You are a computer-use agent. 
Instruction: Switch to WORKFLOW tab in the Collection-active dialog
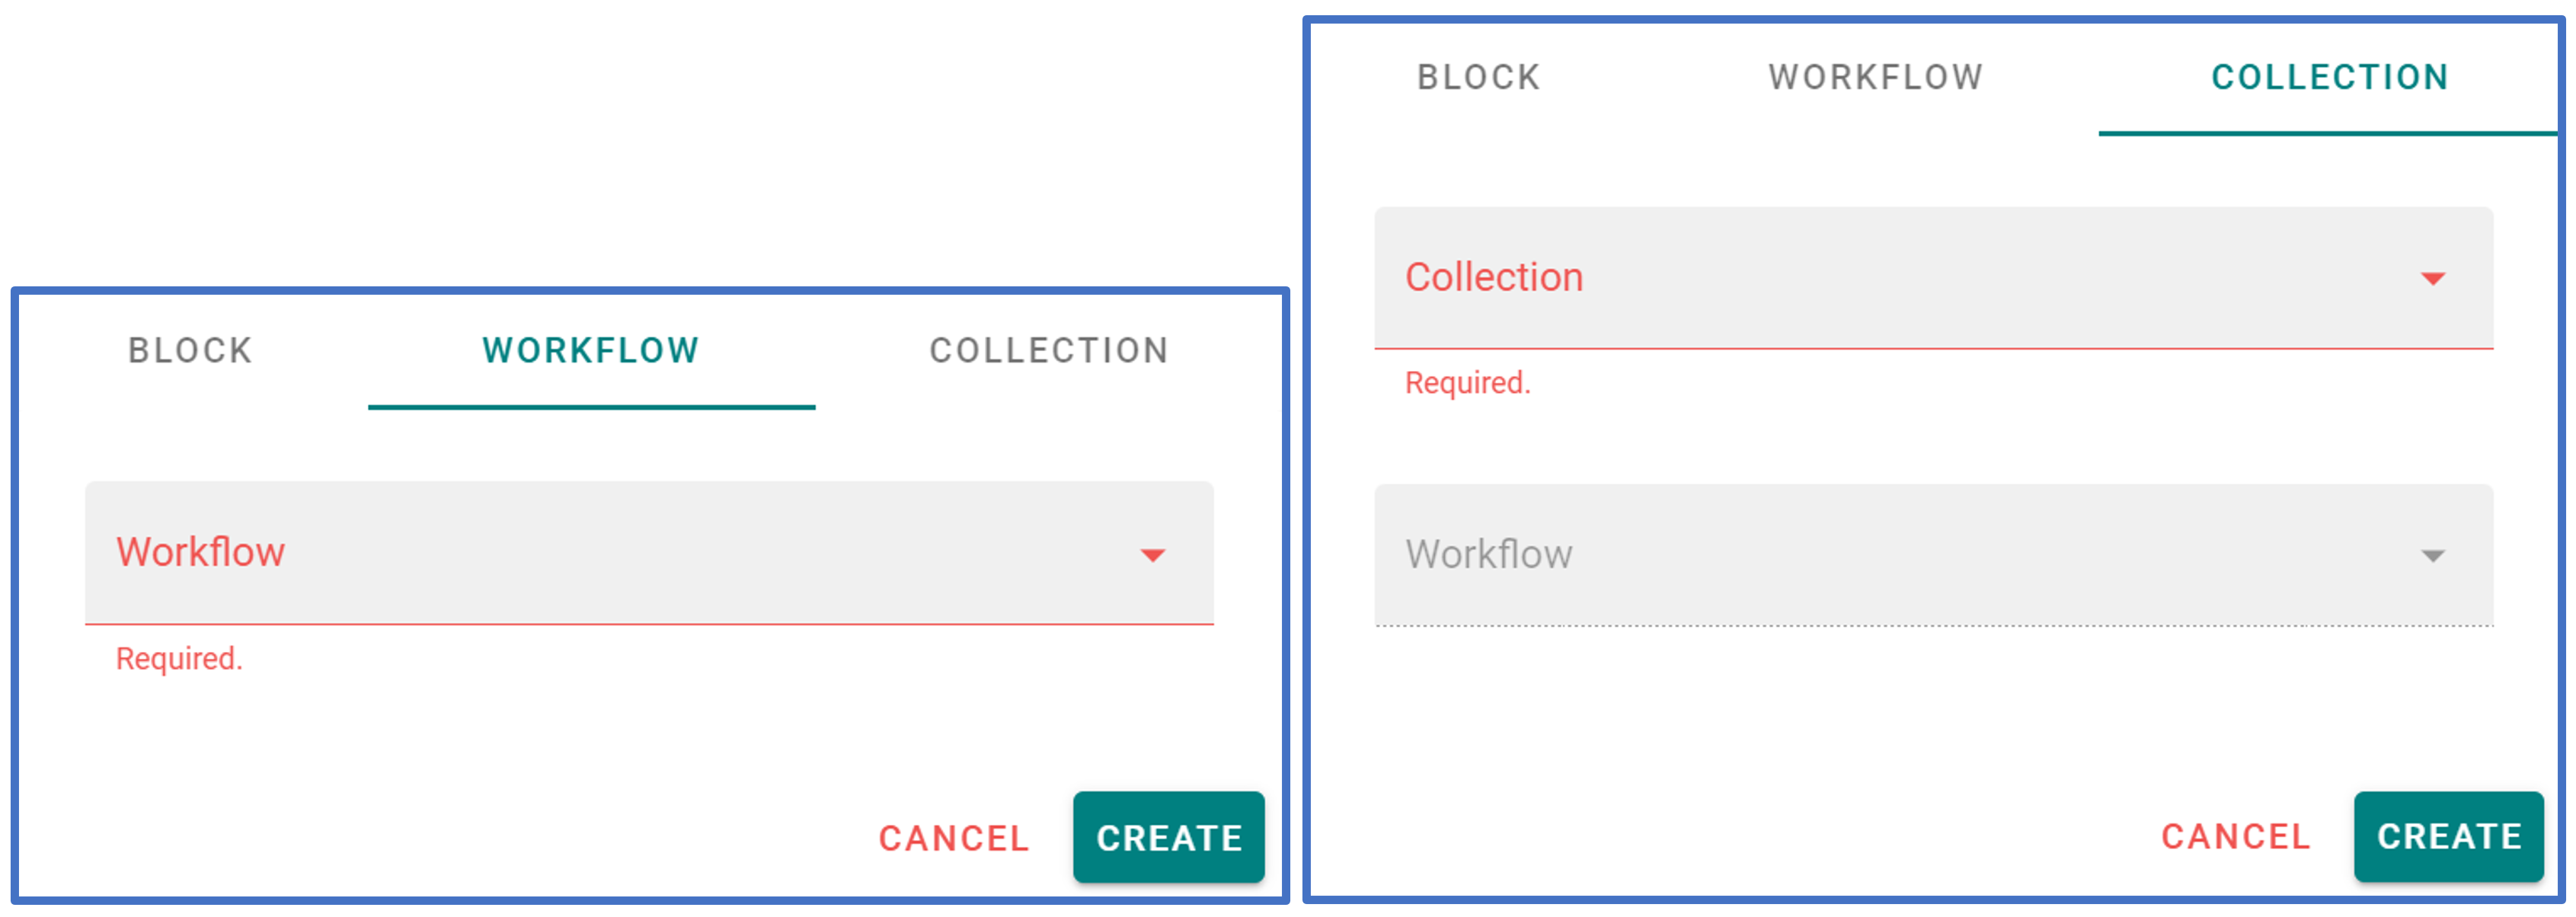[x=1875, y=78]
